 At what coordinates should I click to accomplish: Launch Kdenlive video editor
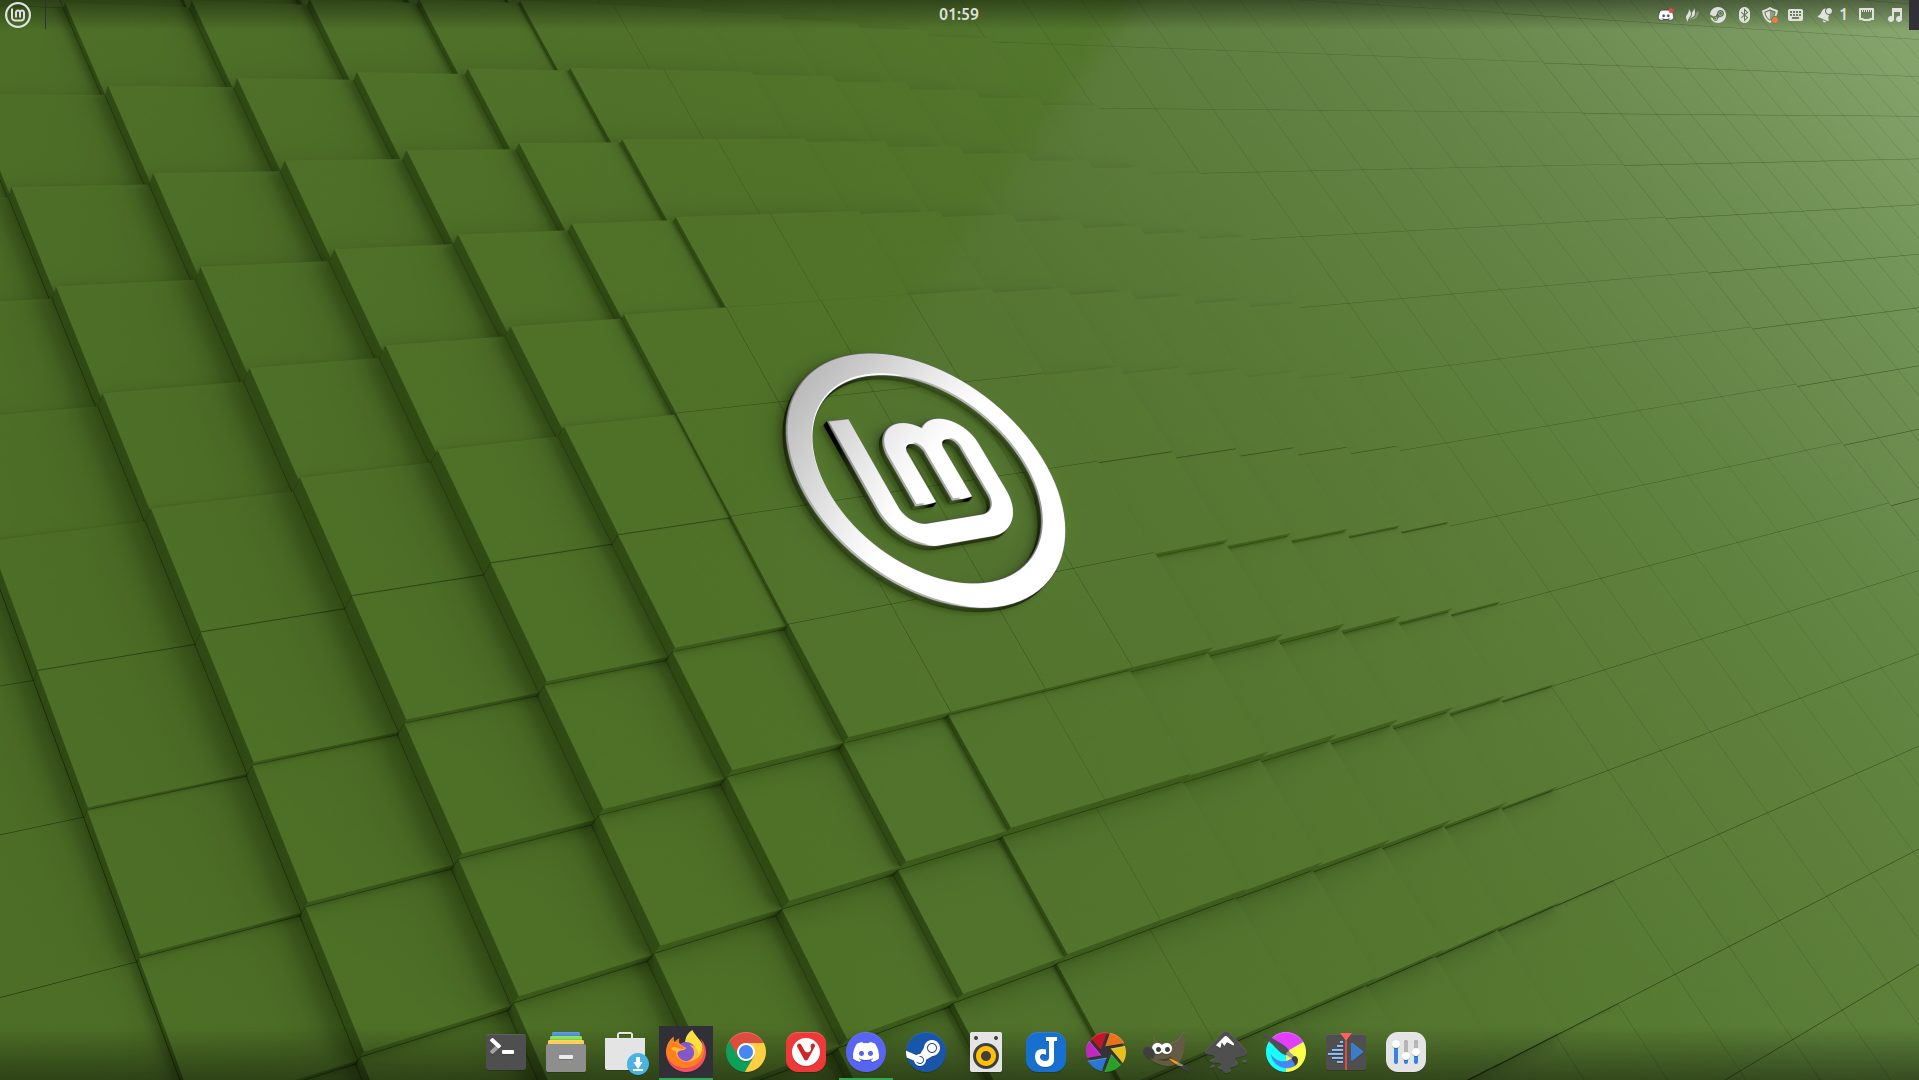(x=1346, y=1052)
